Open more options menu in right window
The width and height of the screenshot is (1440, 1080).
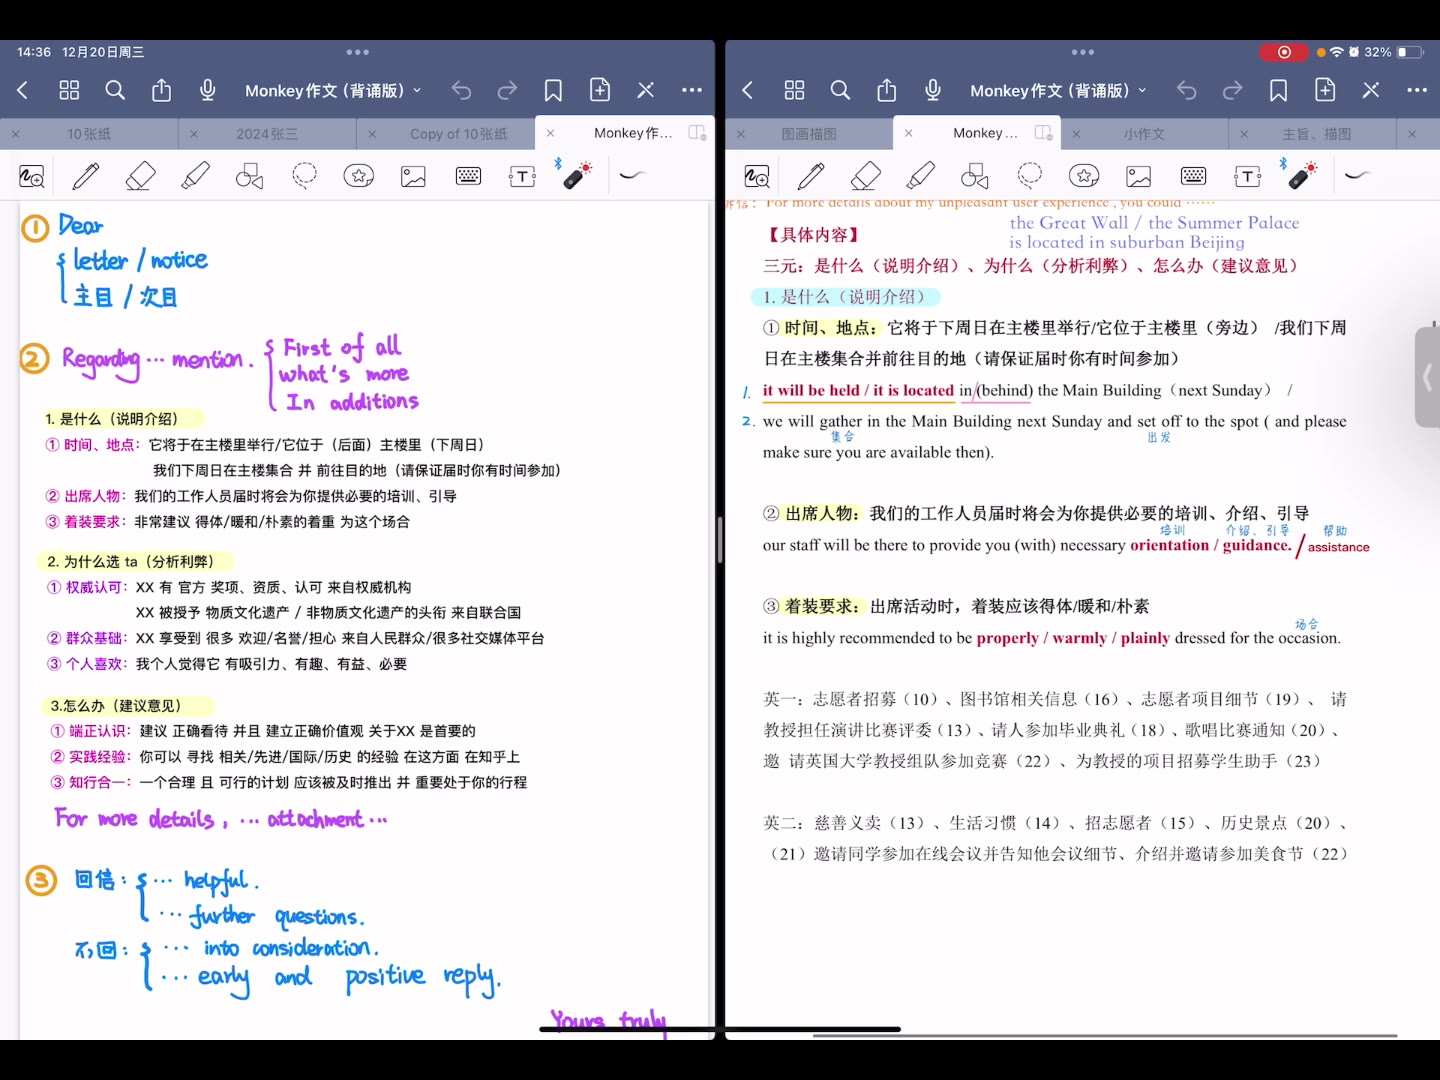pos(1417,90)
